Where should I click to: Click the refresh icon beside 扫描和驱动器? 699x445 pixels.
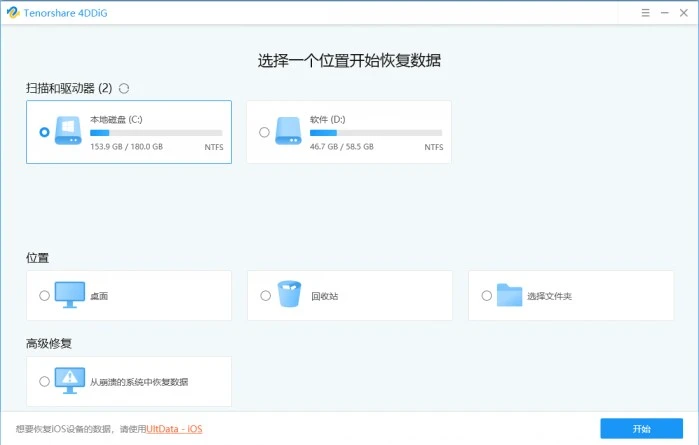124,89
